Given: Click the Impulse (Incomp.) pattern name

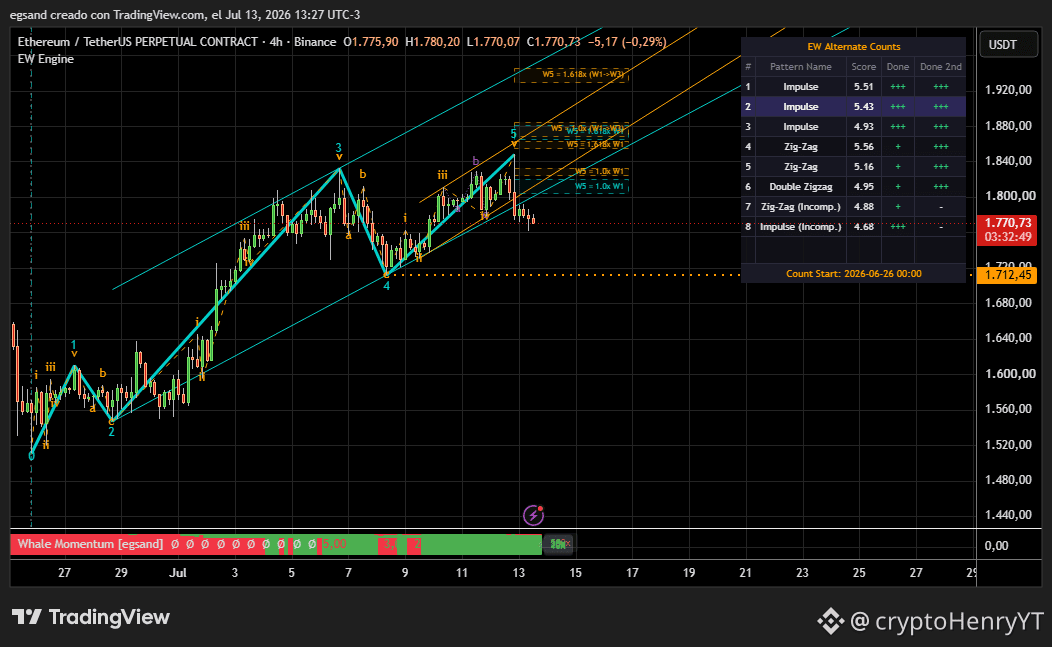Looking at the screenshot, I should coord(800,227).
